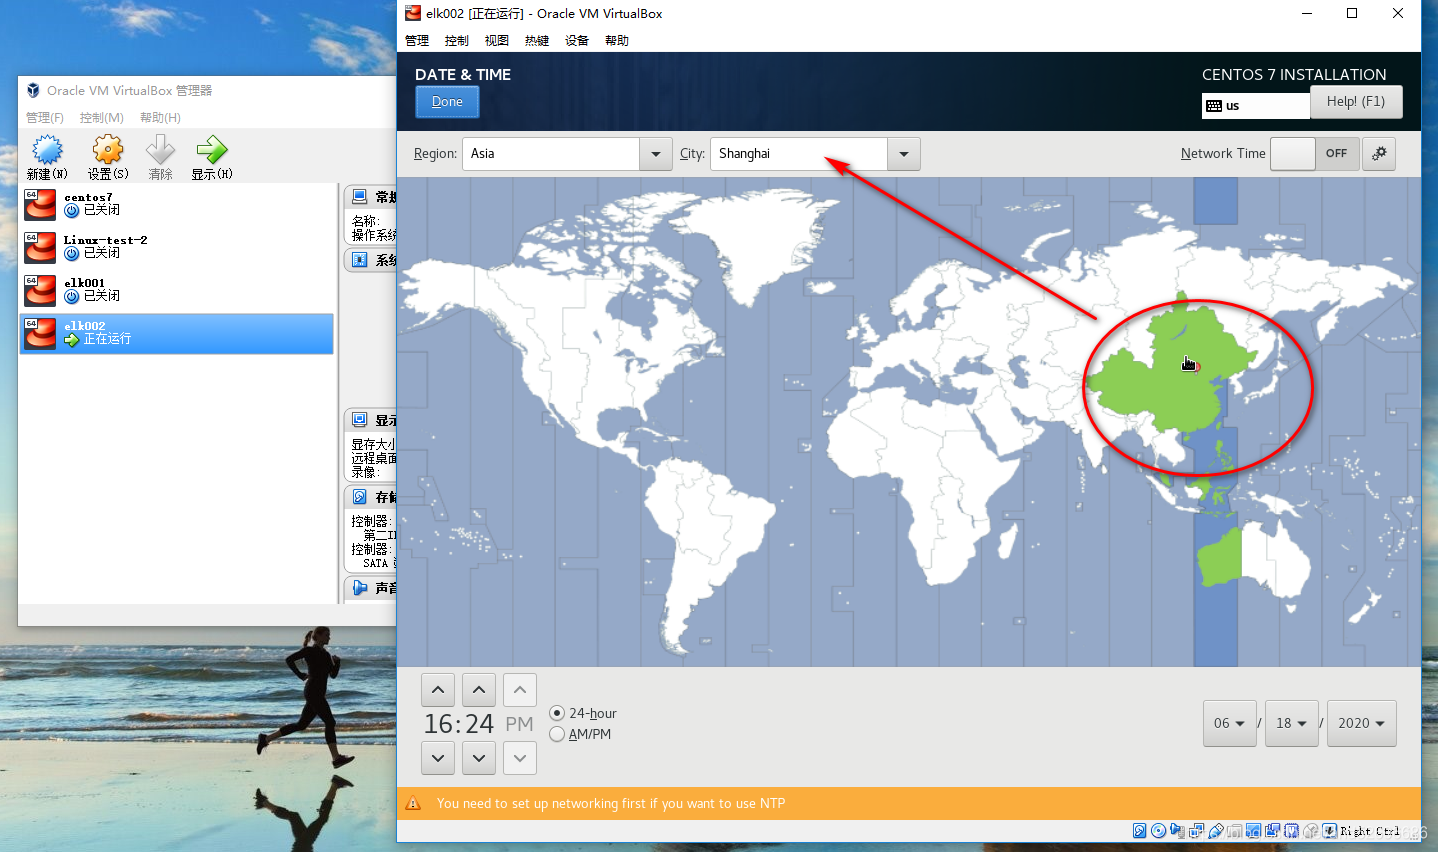The height and width of the screenshot is (852, 1438).
Task: Click the Help! (F1) button
Action: (1356, 102)
